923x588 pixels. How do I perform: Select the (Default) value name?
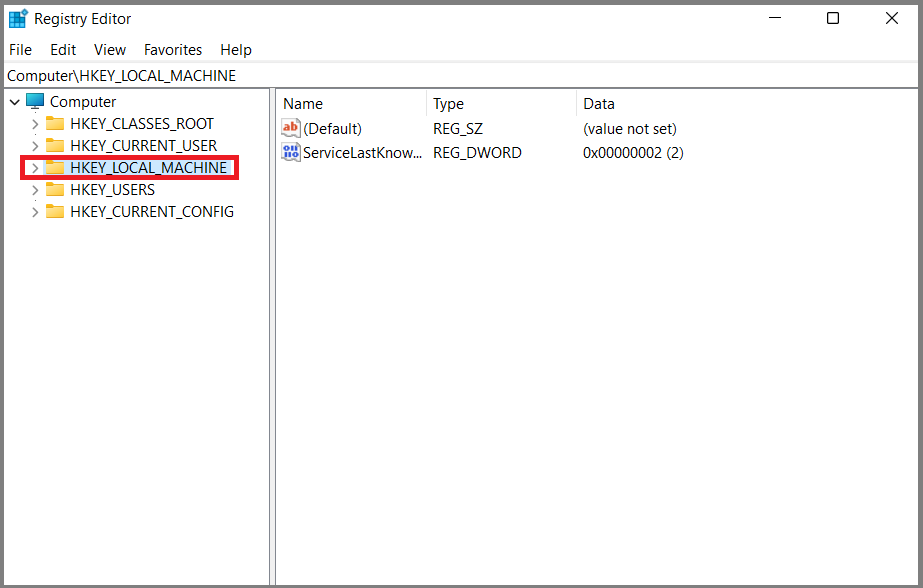pyautogui.click(x=333, y=128)
